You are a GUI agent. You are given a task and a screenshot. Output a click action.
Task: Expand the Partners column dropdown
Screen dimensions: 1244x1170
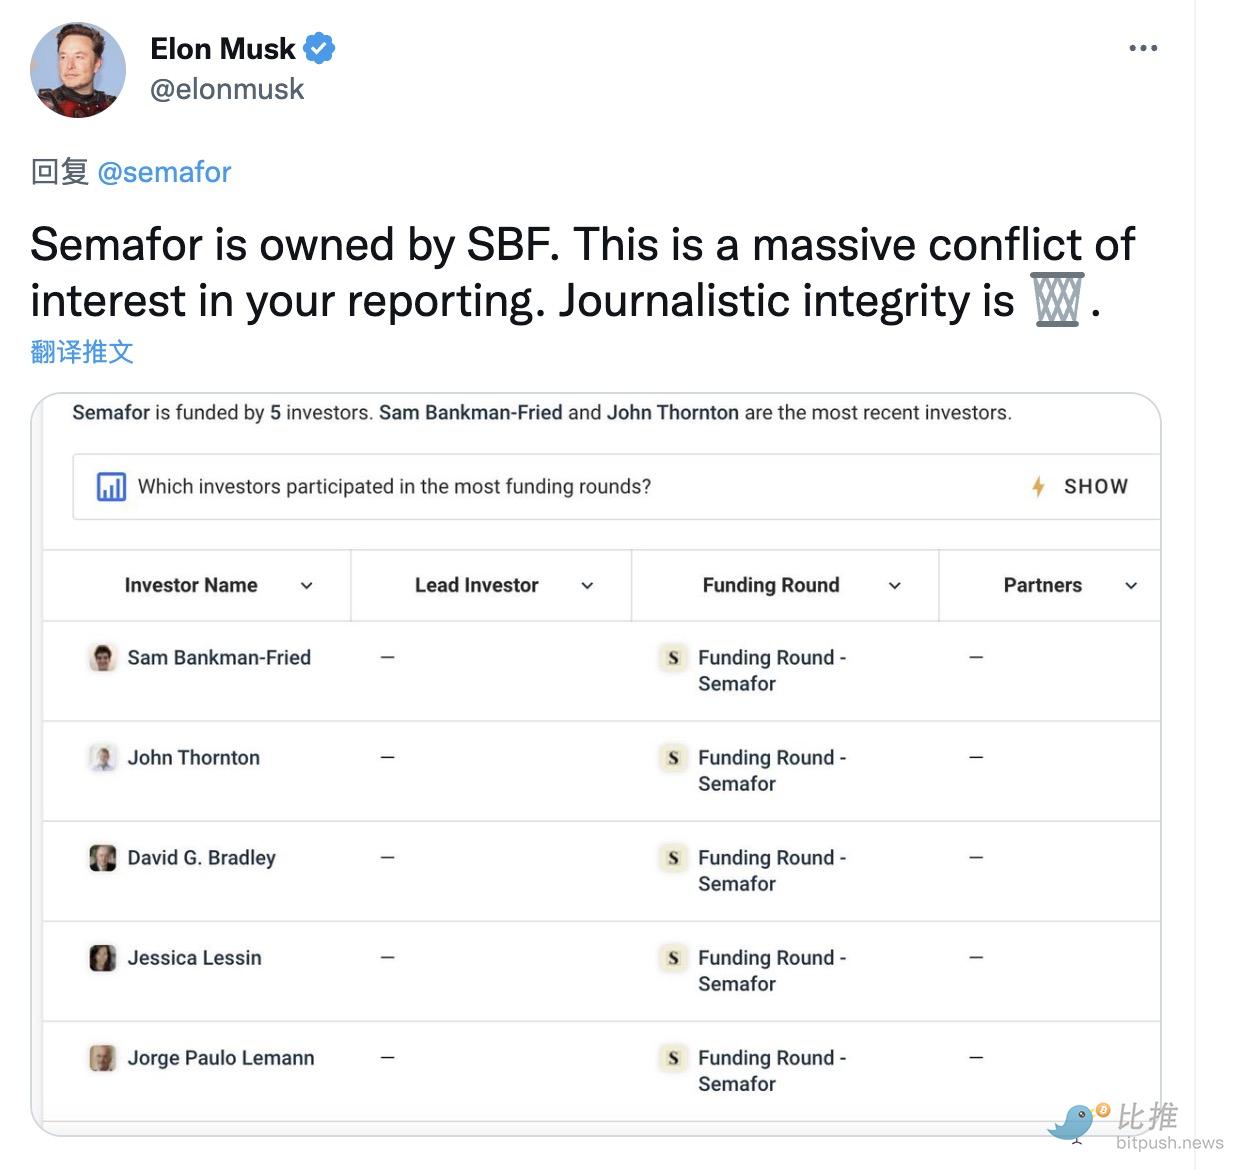click(1131, 586)
